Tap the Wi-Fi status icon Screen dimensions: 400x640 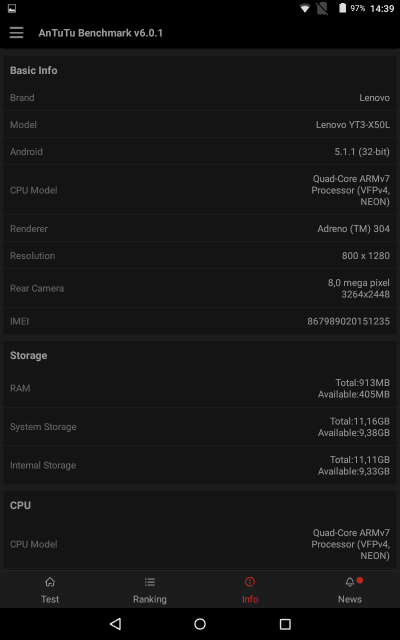(x=304, y=8)
